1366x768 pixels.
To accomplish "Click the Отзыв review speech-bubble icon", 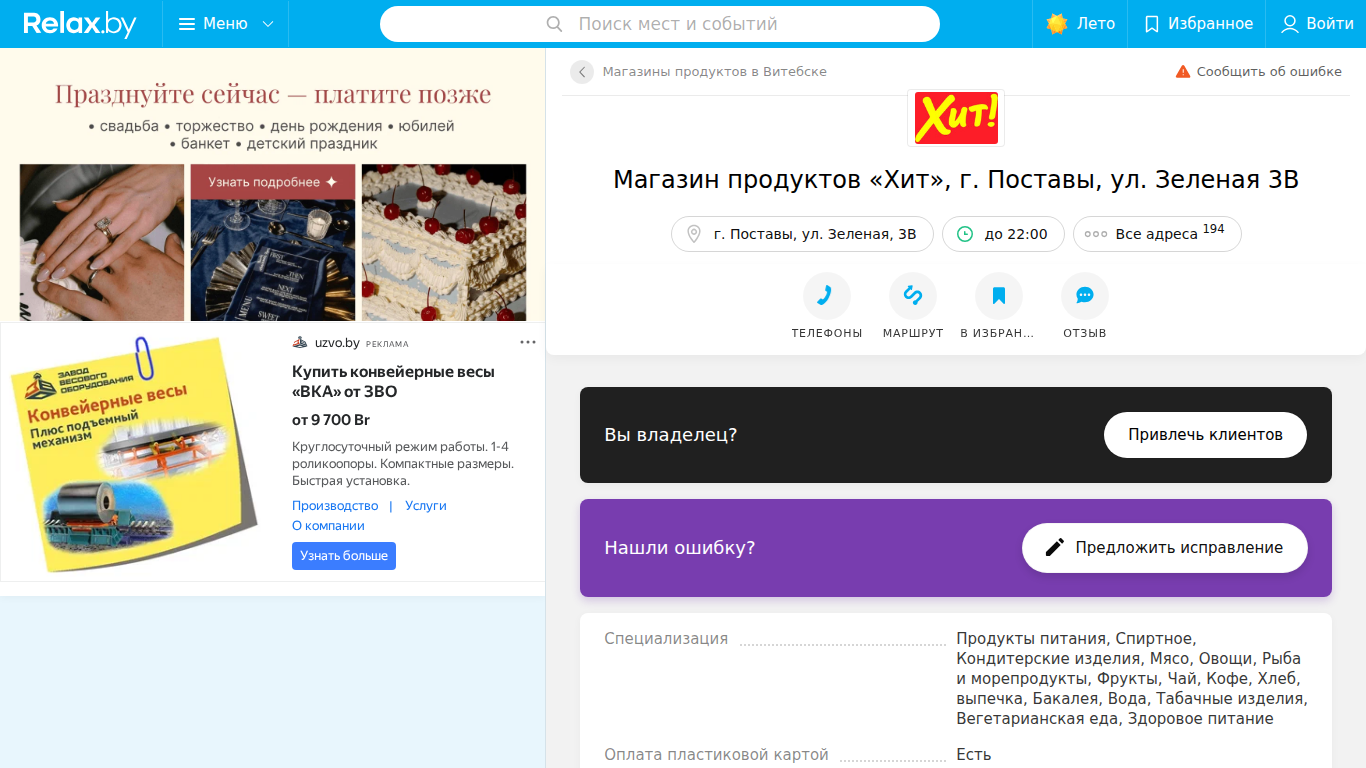I will [1085, 296].
